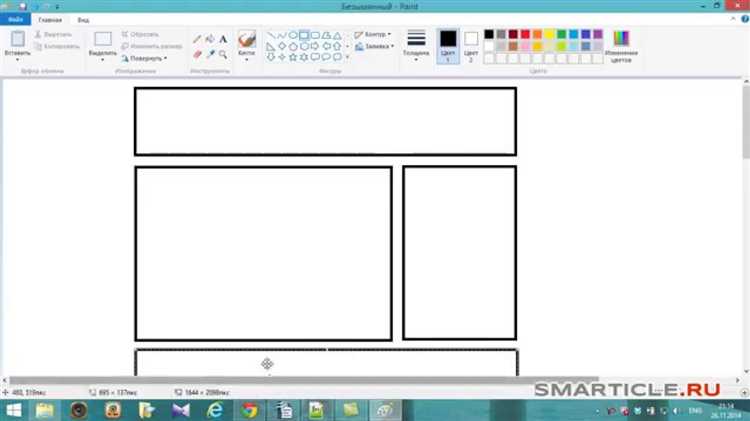The height and width of the screenshot is (421, 750).
Task: Click the system tray volume icon
Action: click(x=676, y=411)
